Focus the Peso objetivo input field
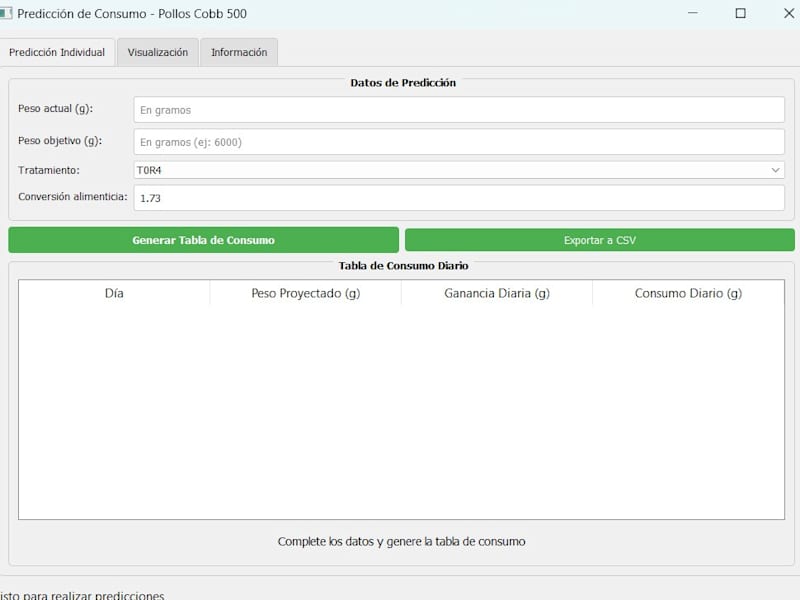 tap(459, 142)
